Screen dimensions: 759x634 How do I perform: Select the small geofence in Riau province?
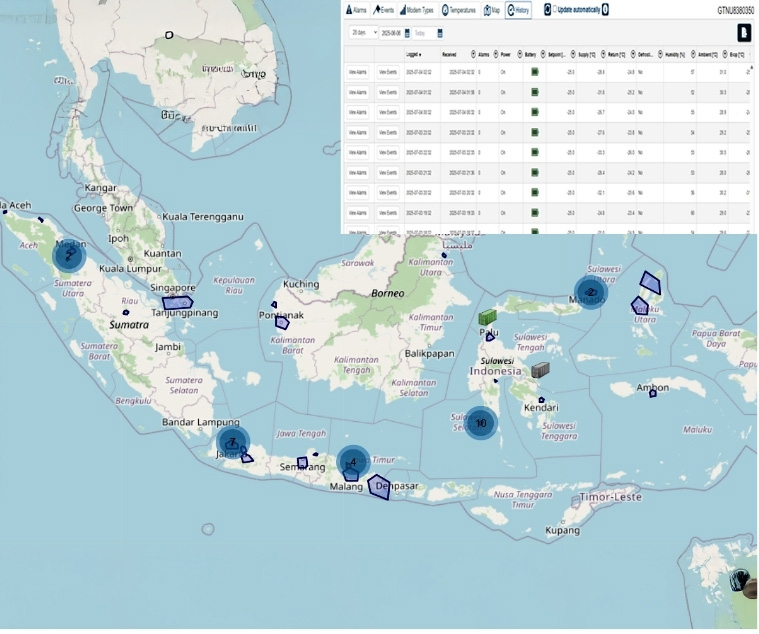pos(126,313)
